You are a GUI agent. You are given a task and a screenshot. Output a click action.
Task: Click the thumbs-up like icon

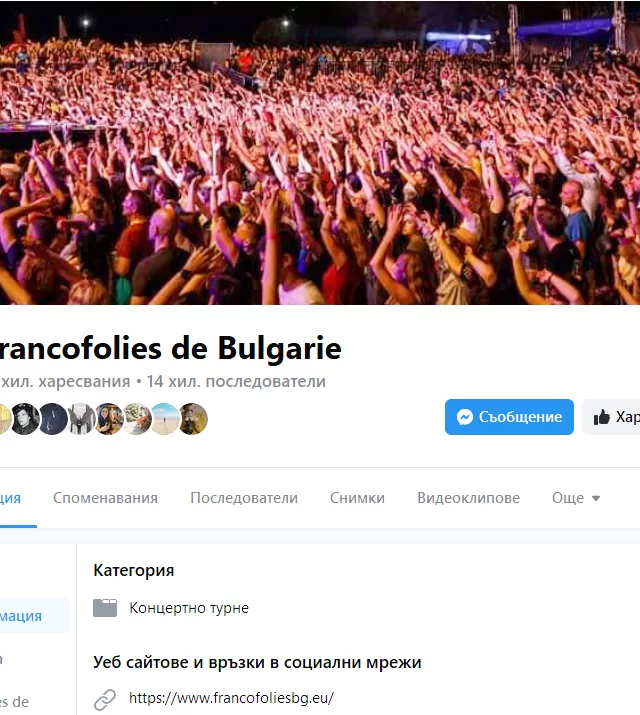click(601, 417)
